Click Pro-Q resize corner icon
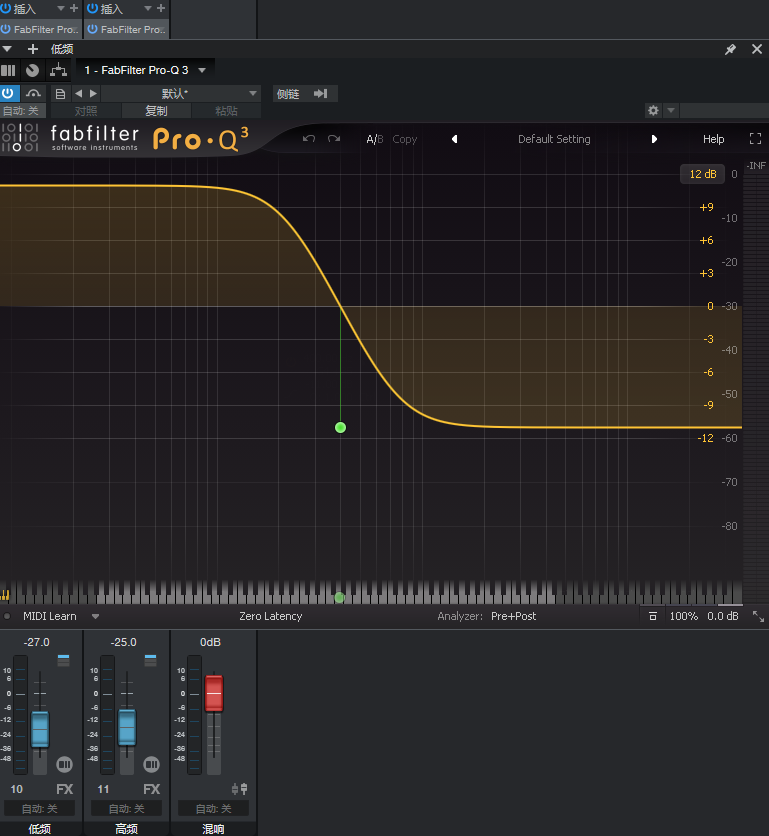The image size is (769, 836). click(x=758, y=616)
